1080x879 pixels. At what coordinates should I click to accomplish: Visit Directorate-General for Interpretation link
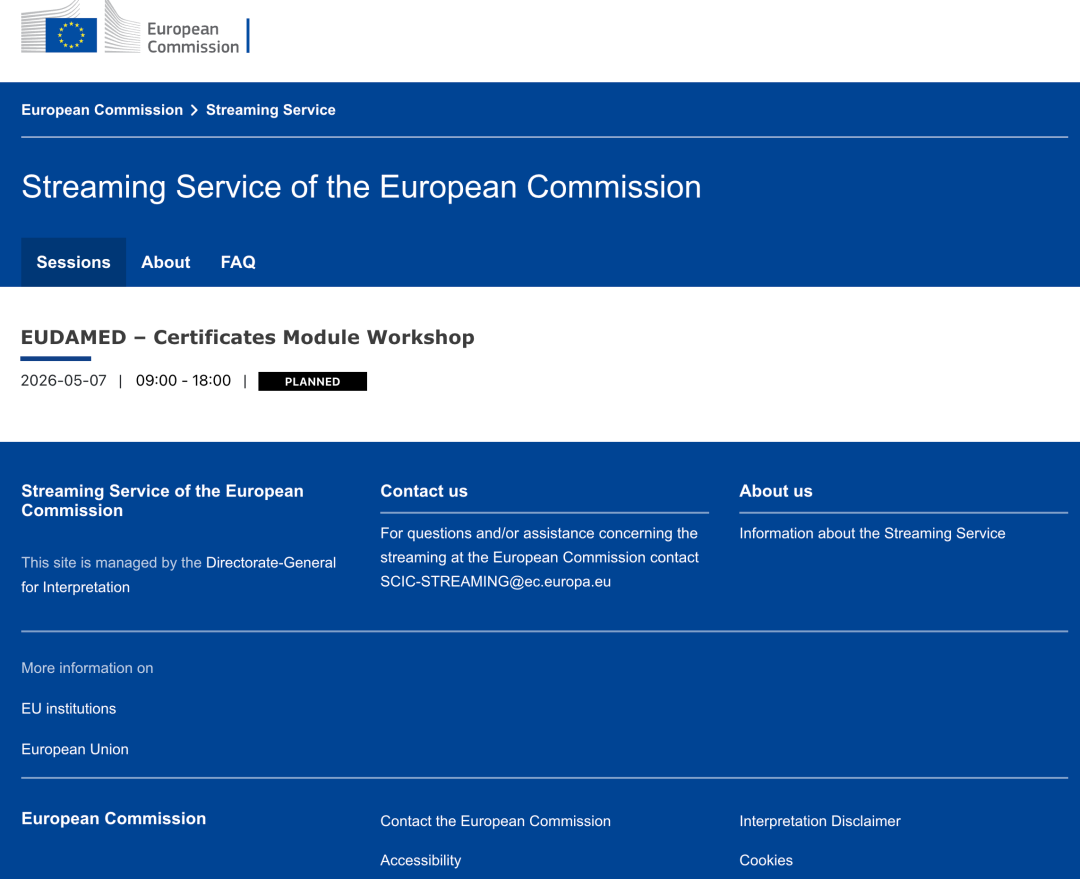pos(270,563)
